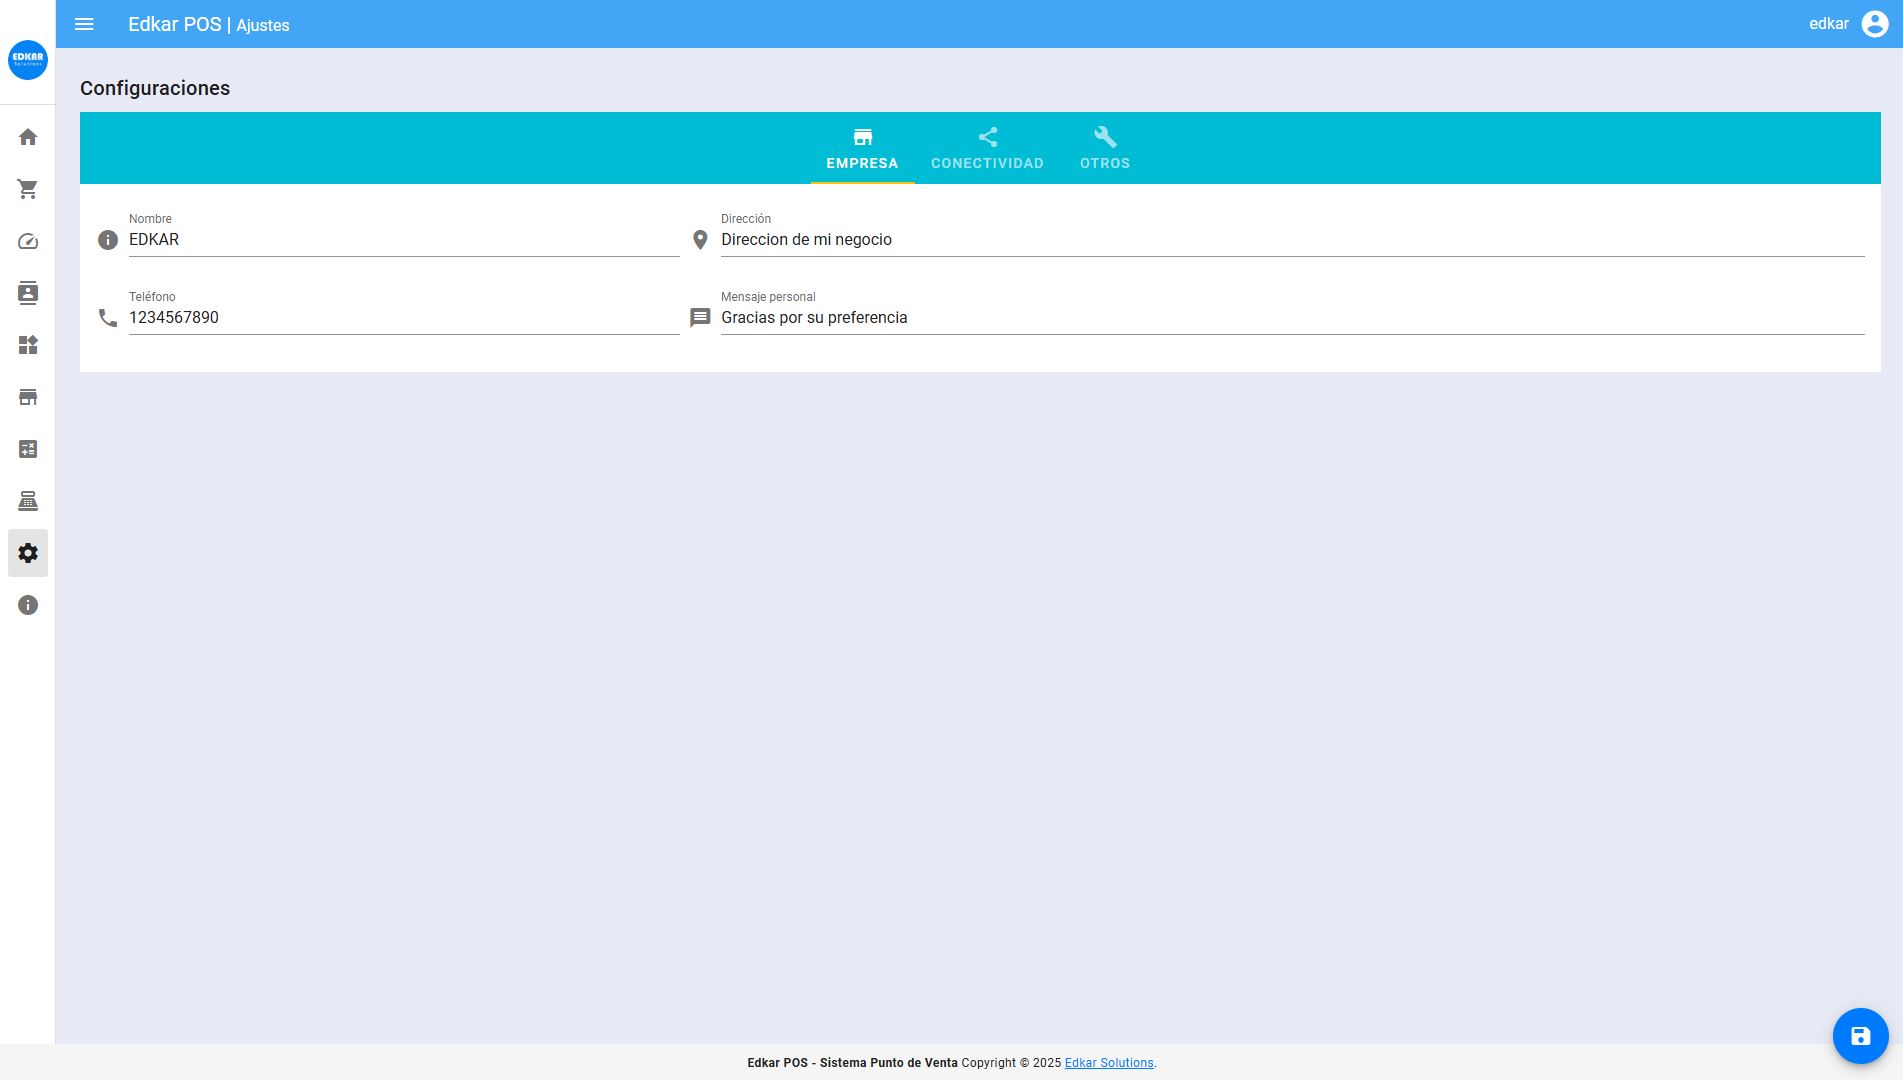Open the speedometer dashboard icon
The width and height of the screenshot is (1903, 1080).
[28, 241]
